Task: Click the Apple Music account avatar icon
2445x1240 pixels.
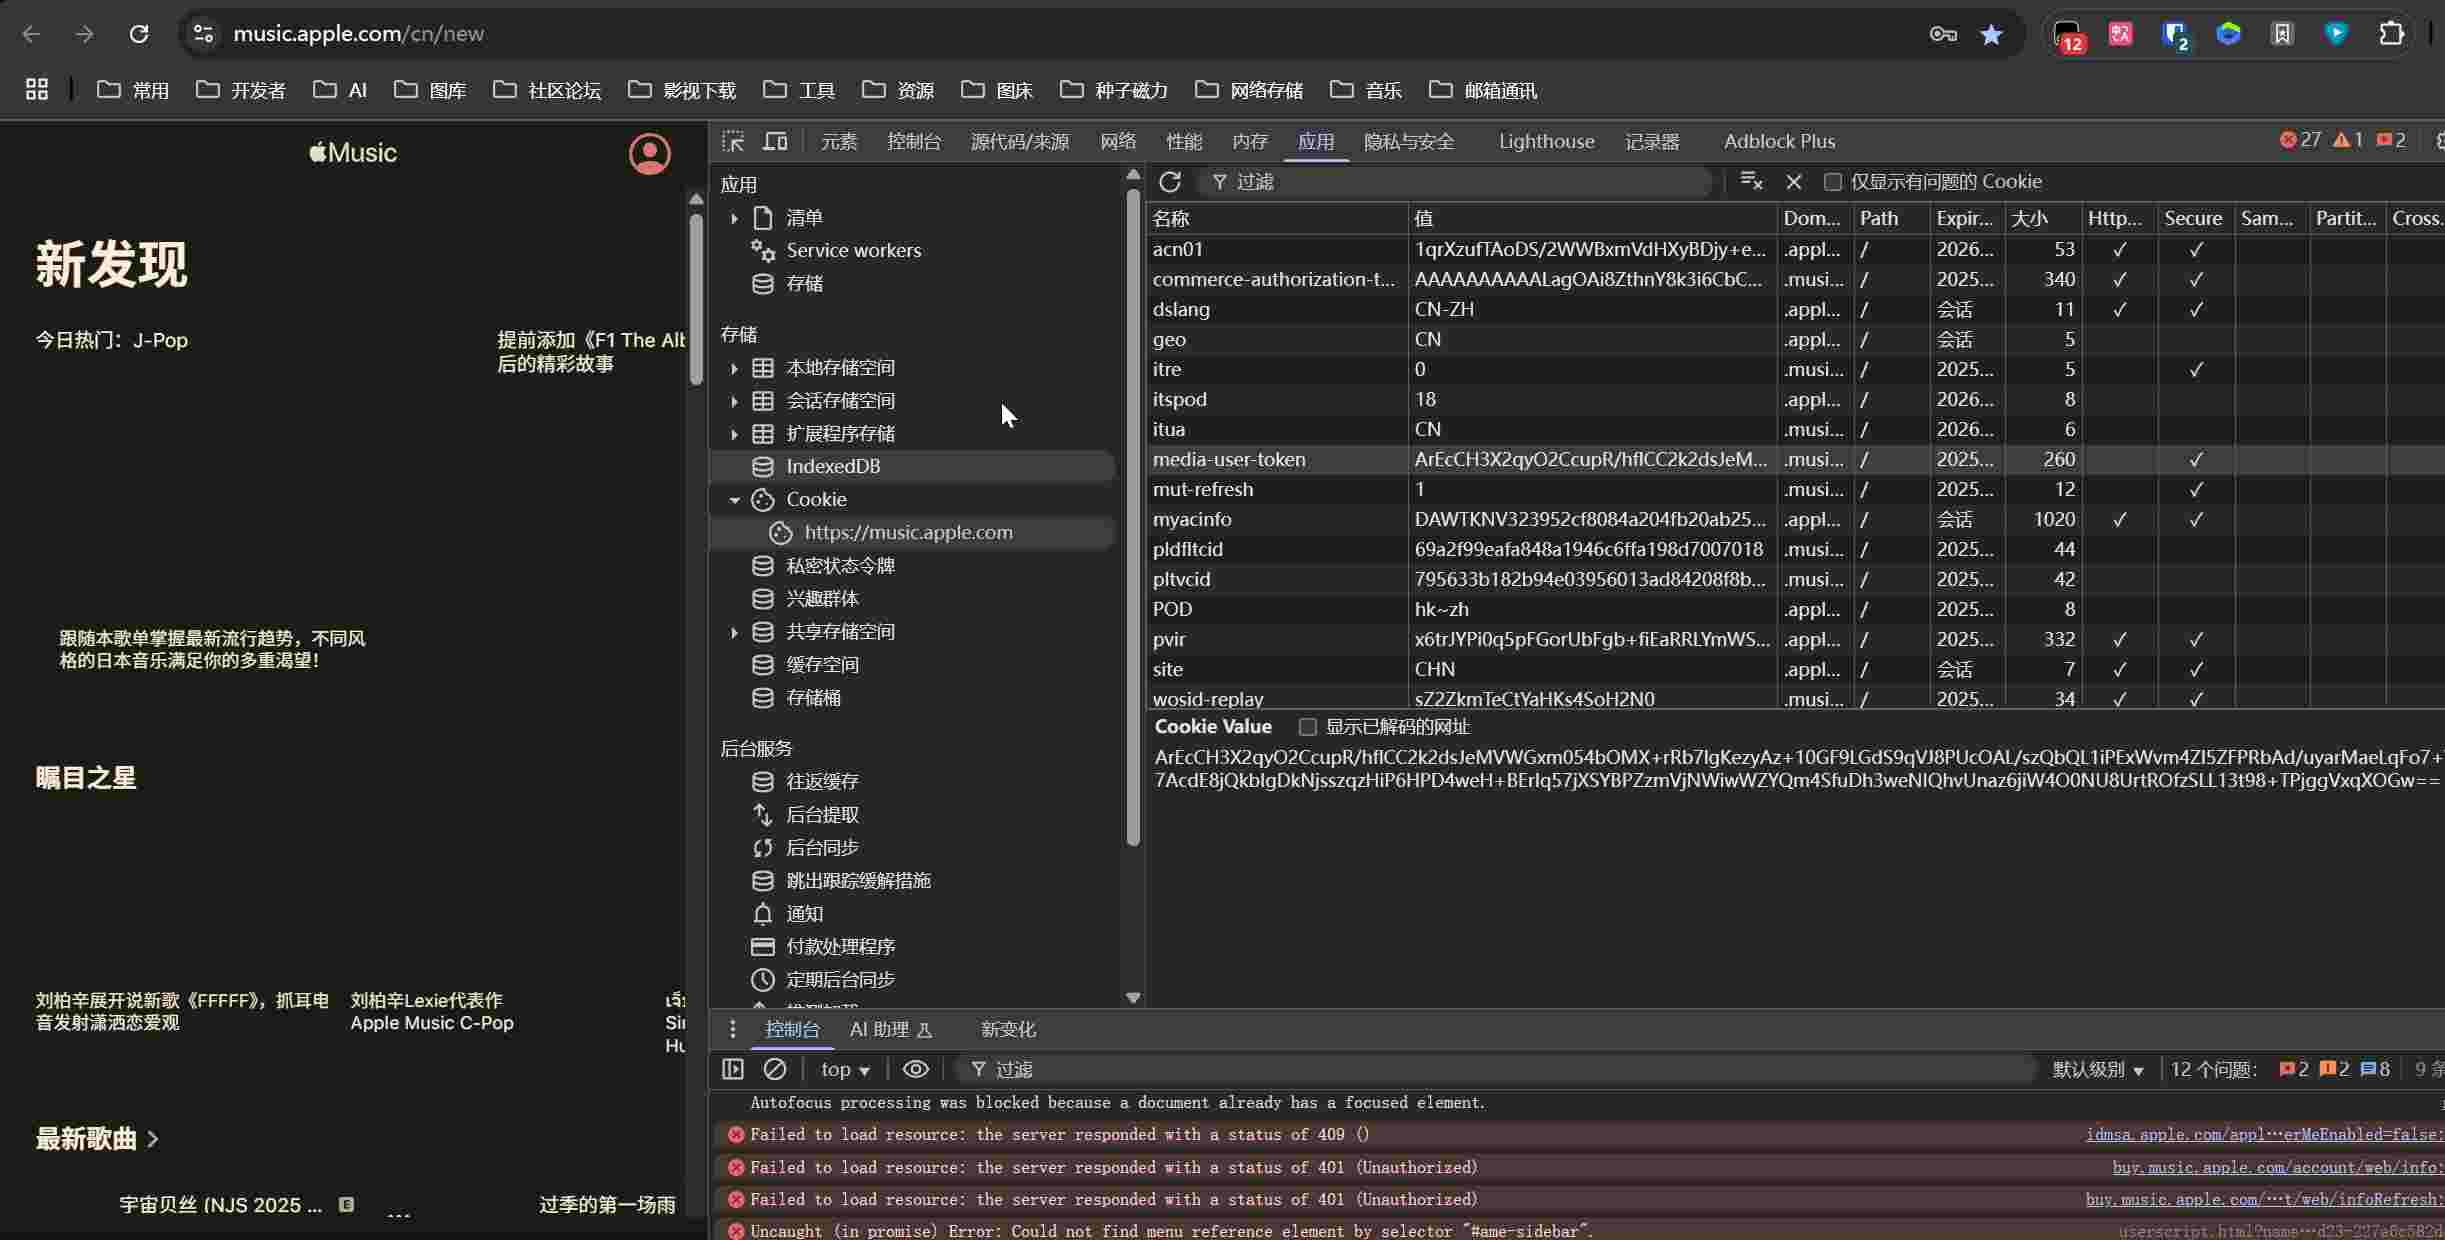Action: click(x=649, y=154)
